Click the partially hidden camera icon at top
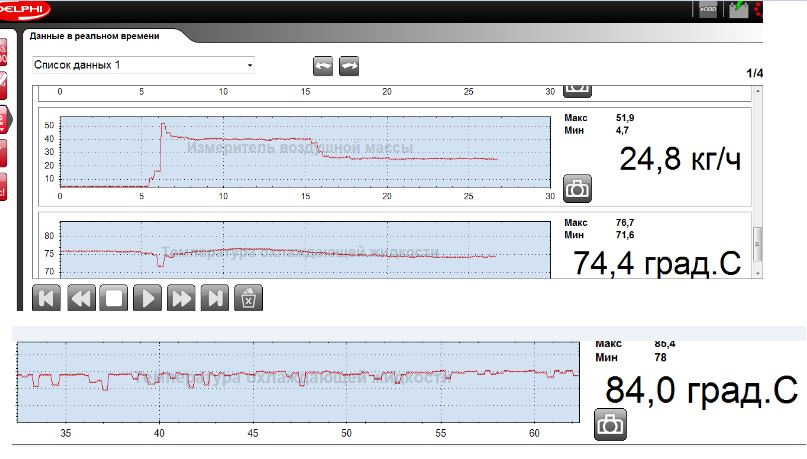This screenshot has height=459, width=807. pyautogui.click(x=576, y=88)
